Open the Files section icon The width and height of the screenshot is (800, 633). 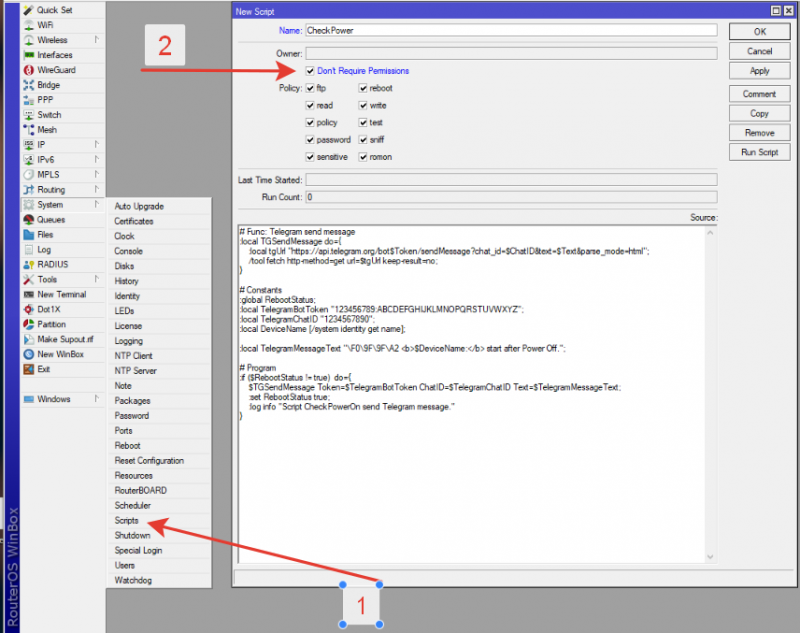coord(28,235)
